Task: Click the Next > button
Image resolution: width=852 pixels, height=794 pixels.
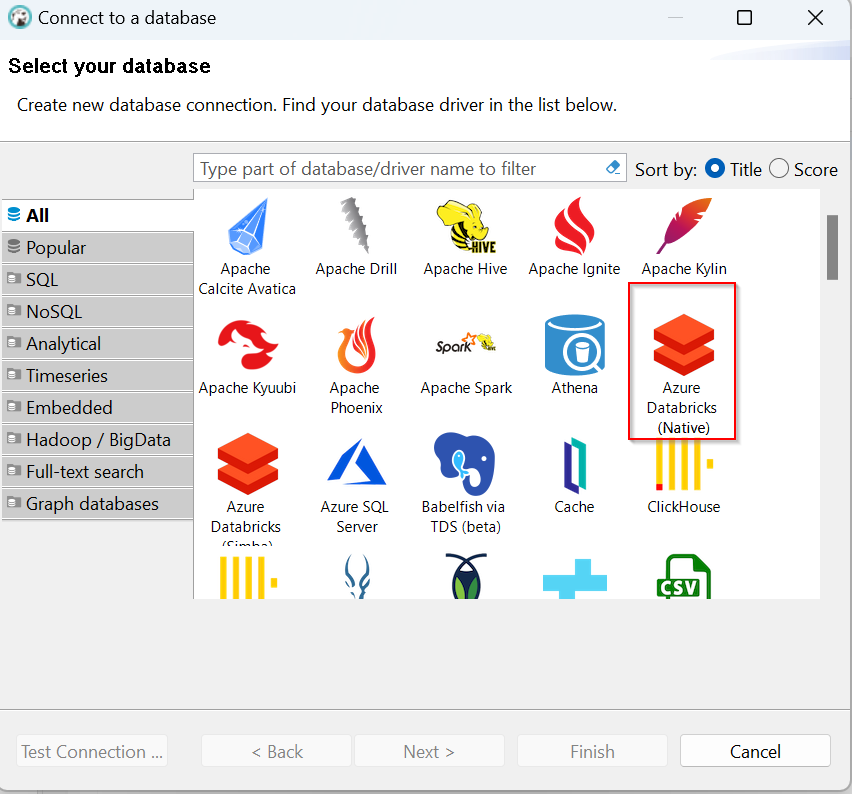Action: pyautogui.click(x=429, y=751)
